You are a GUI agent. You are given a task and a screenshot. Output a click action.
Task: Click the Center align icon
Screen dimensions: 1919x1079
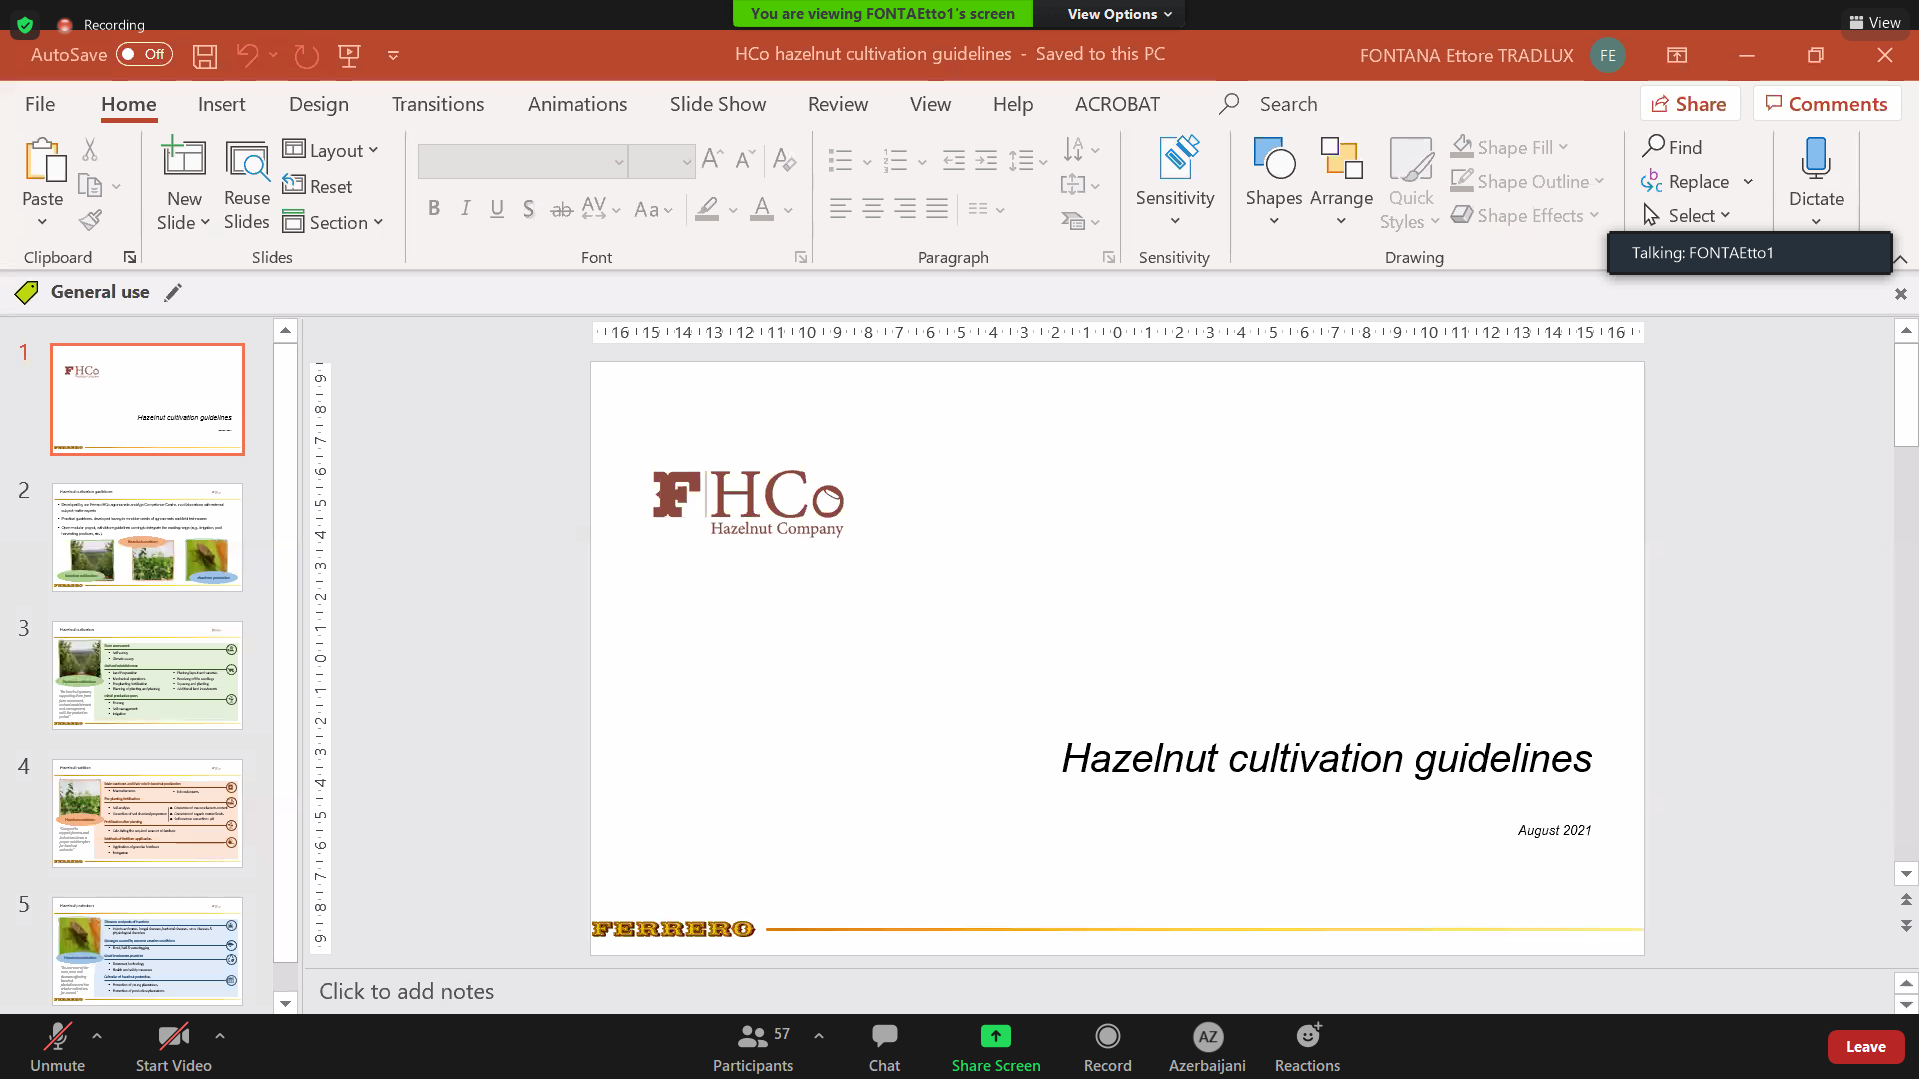click(x=873, y=208)
